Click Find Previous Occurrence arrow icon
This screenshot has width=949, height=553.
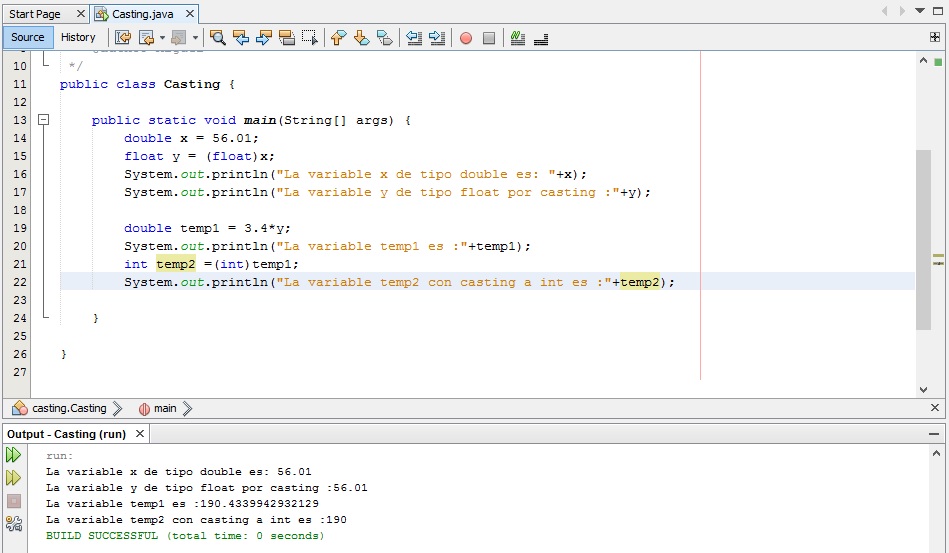240,38
